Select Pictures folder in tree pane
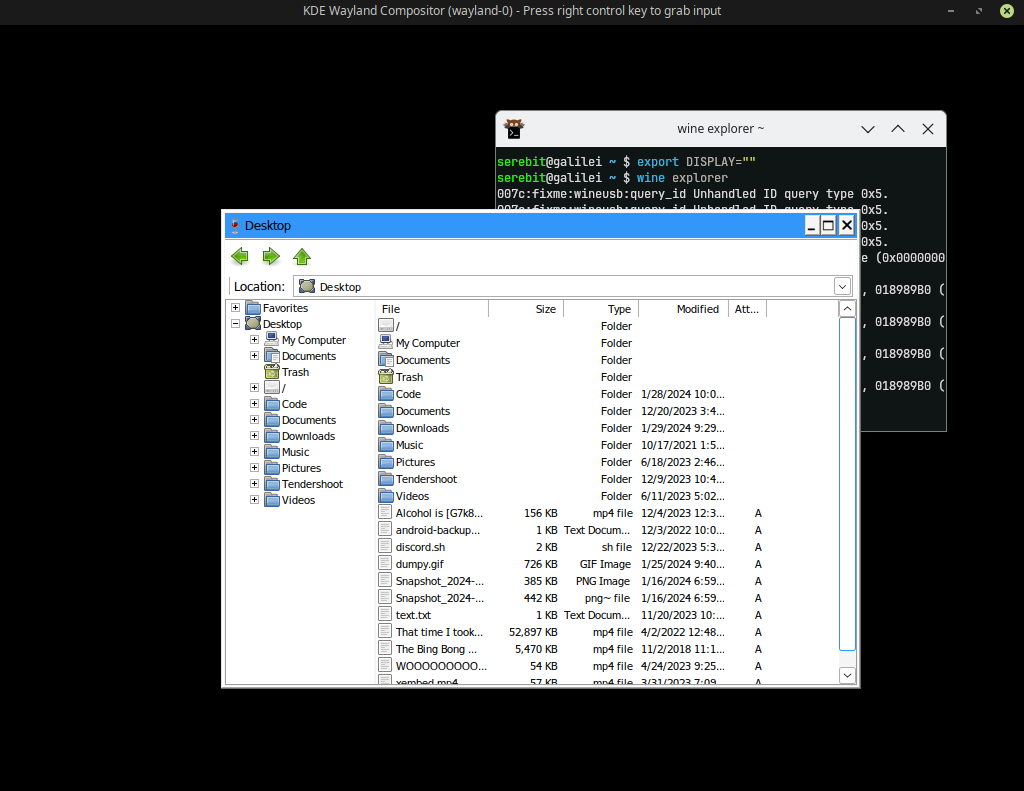The width and height of the screenshot is (1024, 791). 301,468
